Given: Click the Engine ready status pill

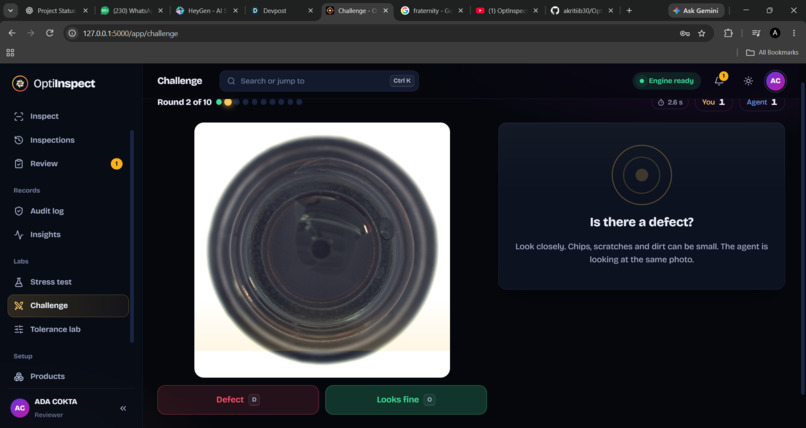Looking at the screenshot, I should click(x=667, y=81).
